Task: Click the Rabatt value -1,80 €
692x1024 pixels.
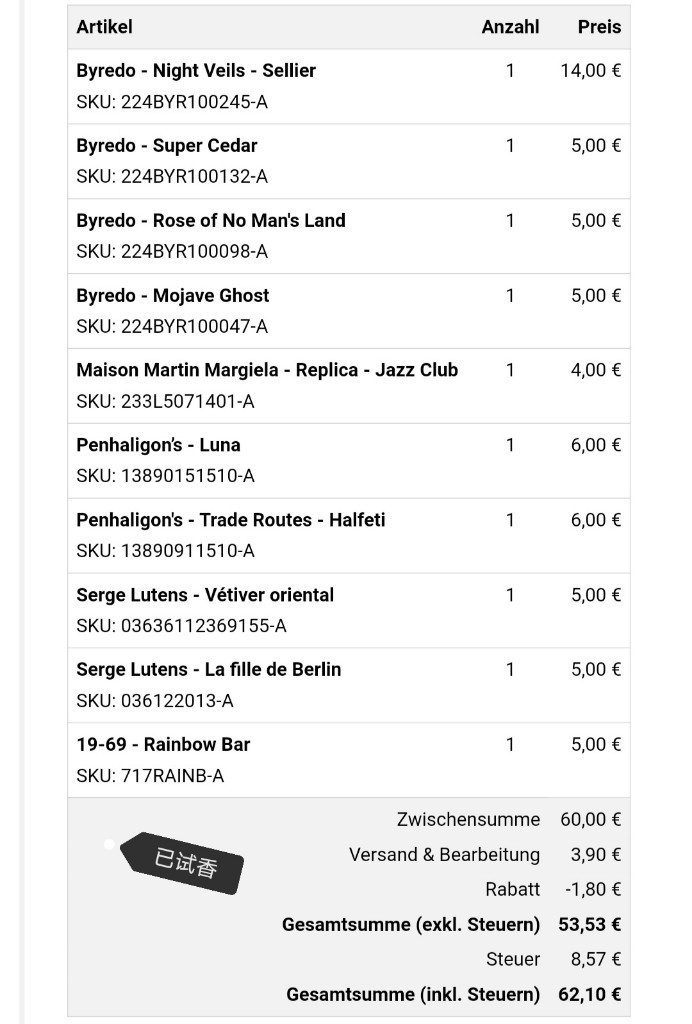Action: pyautogui.click(x=593, y=889)
